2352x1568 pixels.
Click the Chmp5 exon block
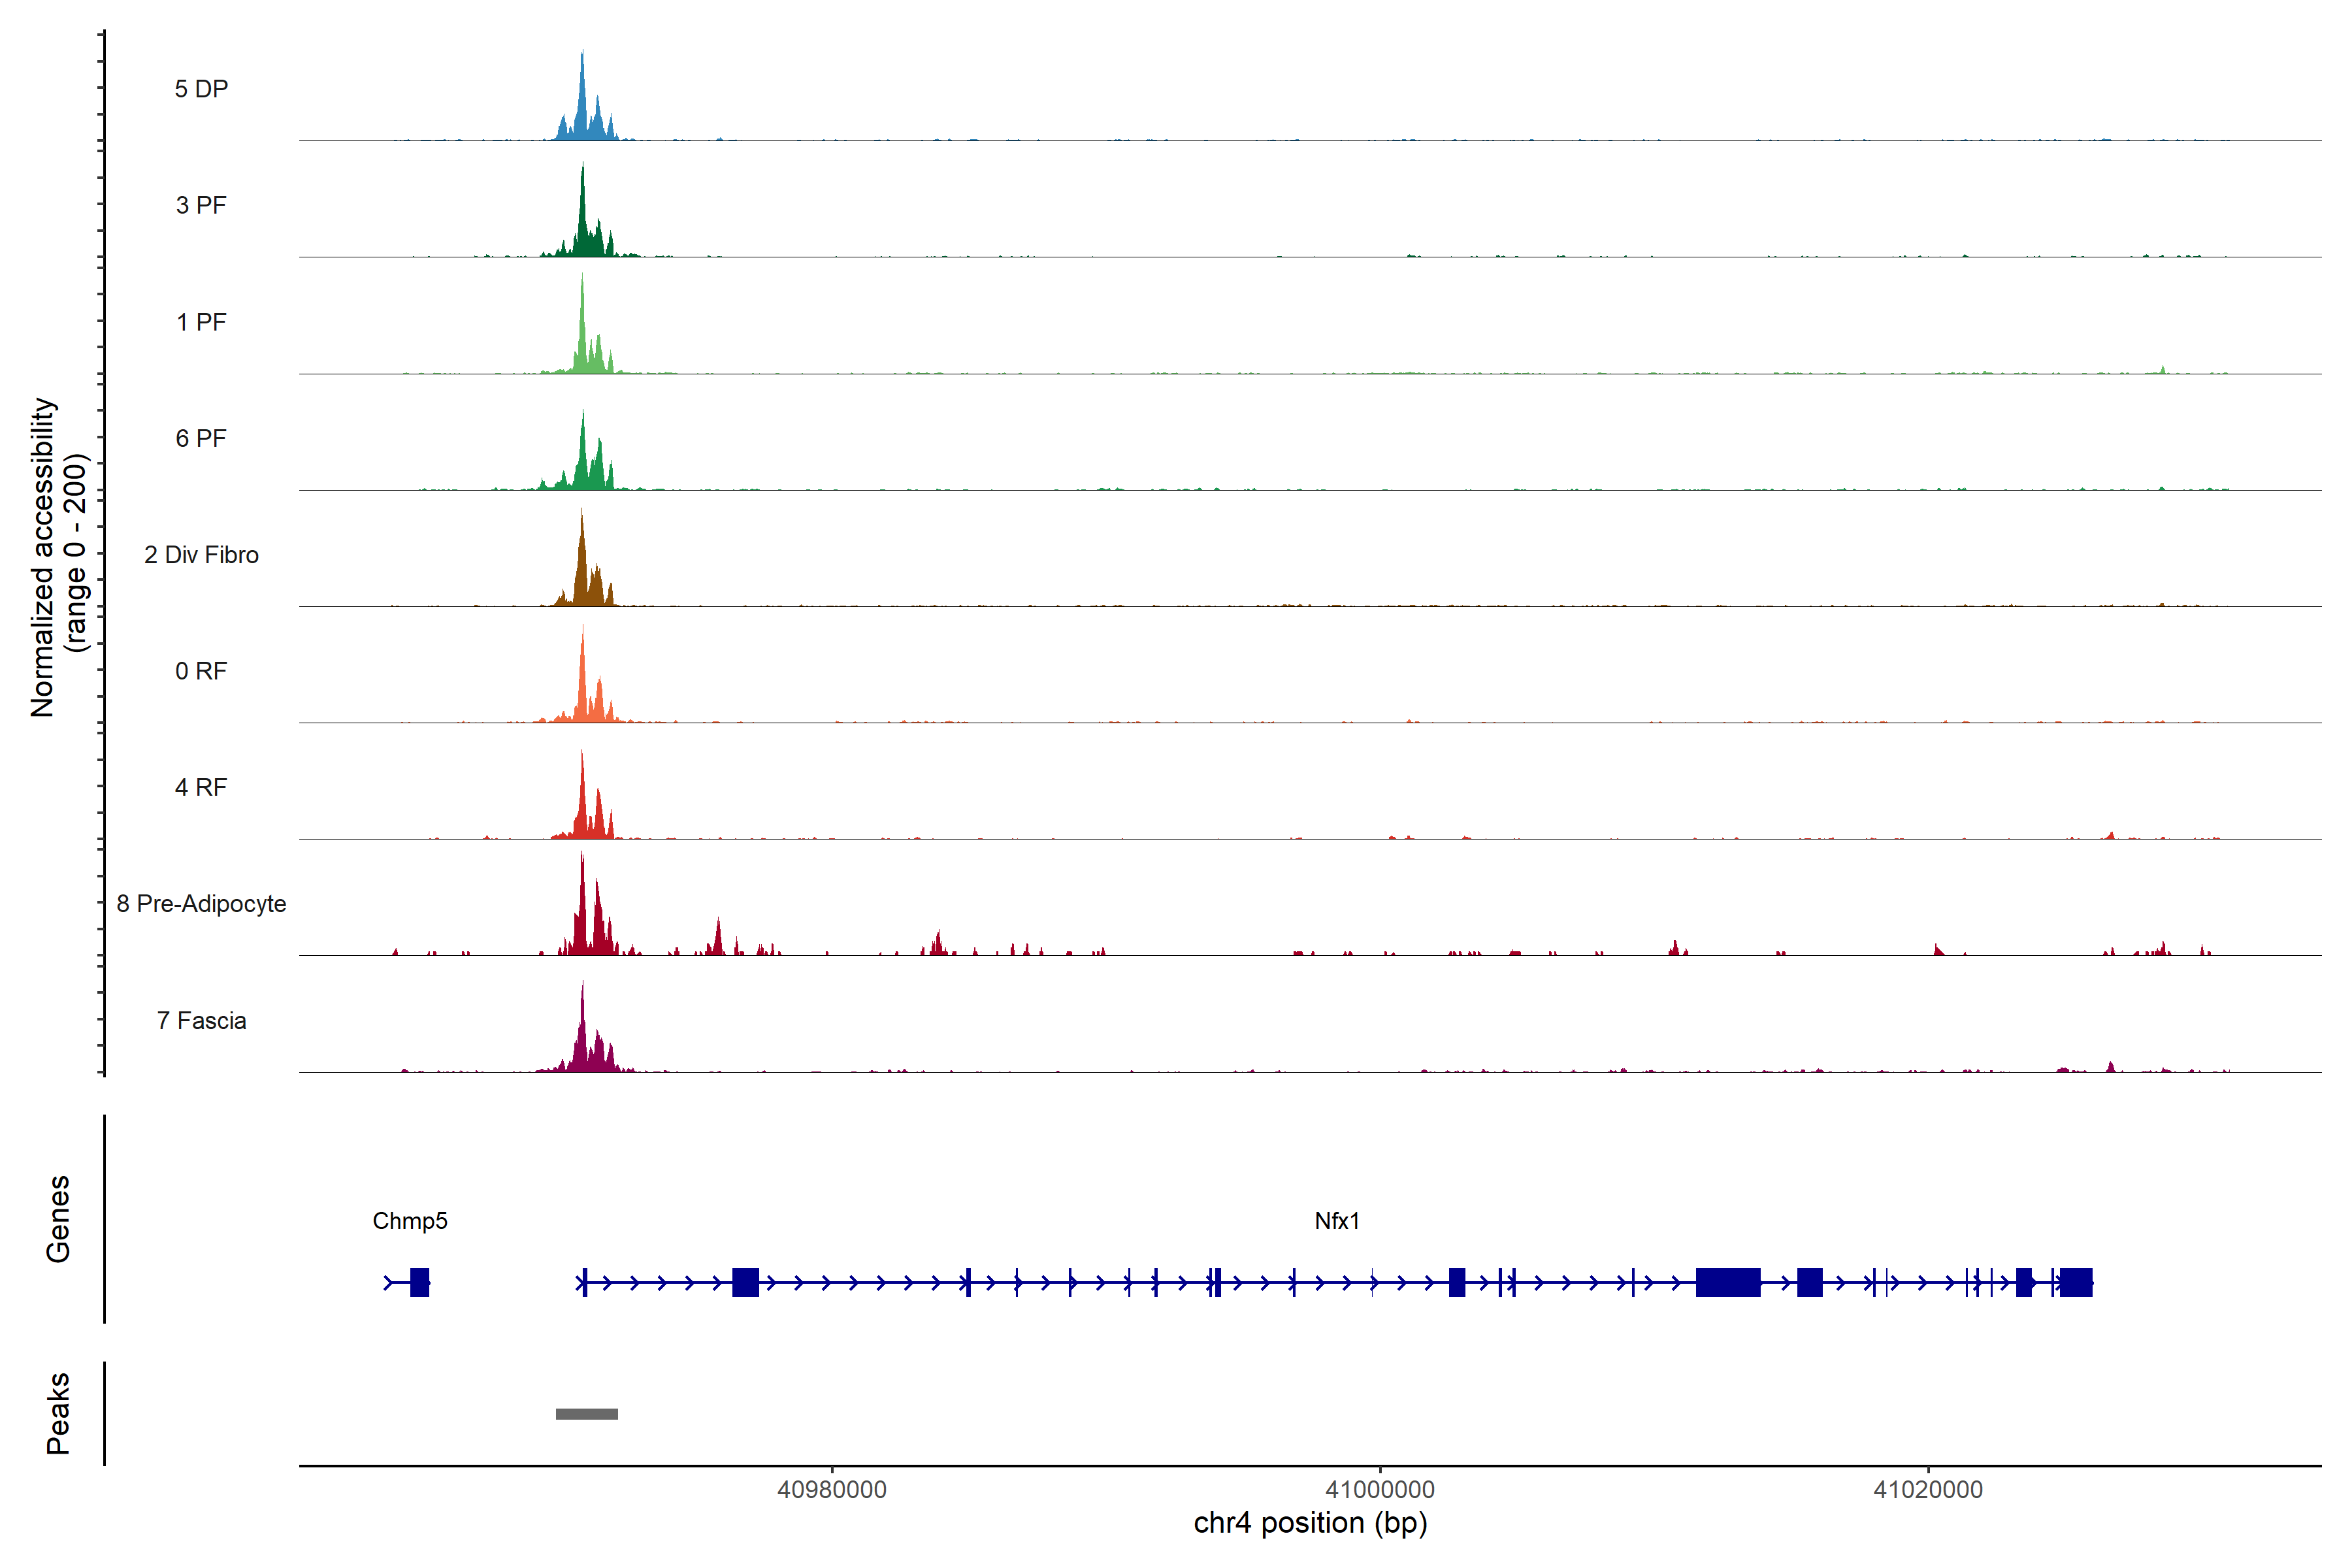pyautogui.click(x=420, y=1282)
